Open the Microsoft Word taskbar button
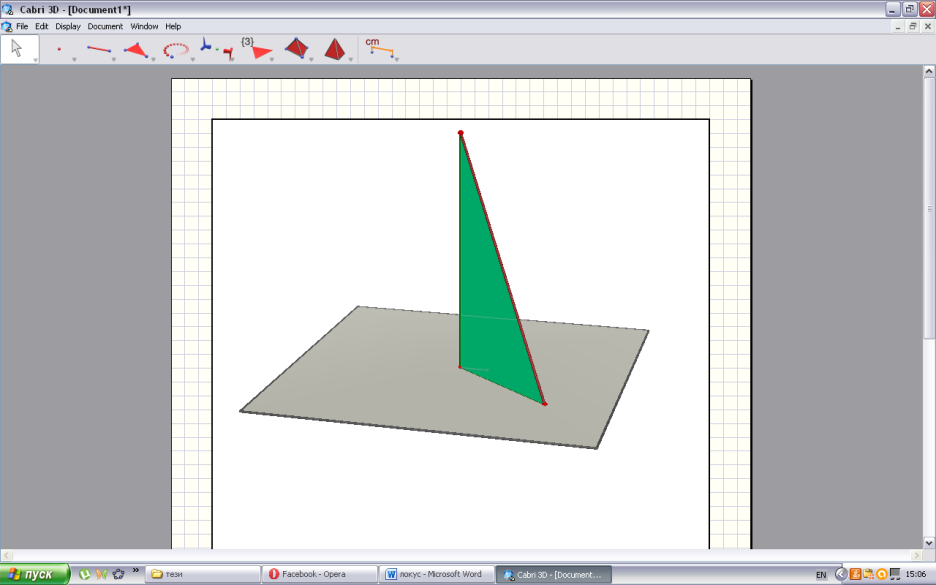This screenshot has height=585, width=936. point(437,574)
